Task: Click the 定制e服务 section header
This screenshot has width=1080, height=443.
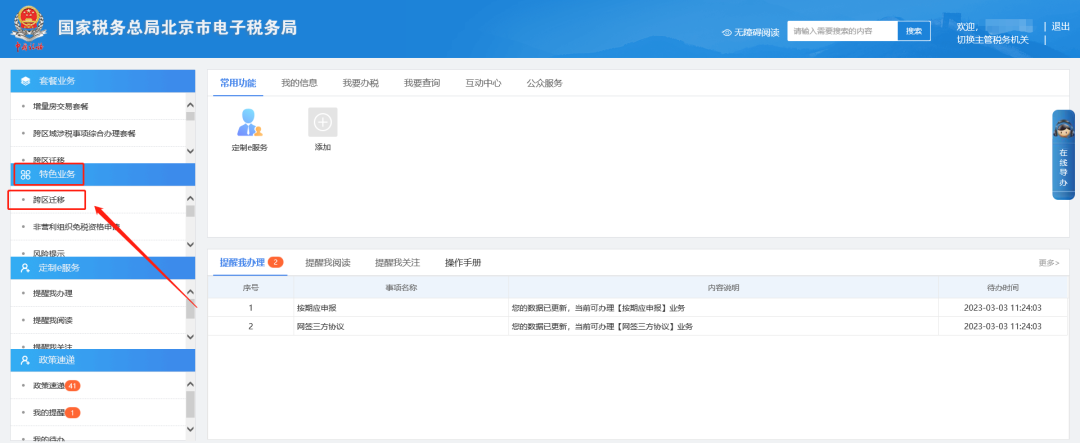Action: coord(103,268)
